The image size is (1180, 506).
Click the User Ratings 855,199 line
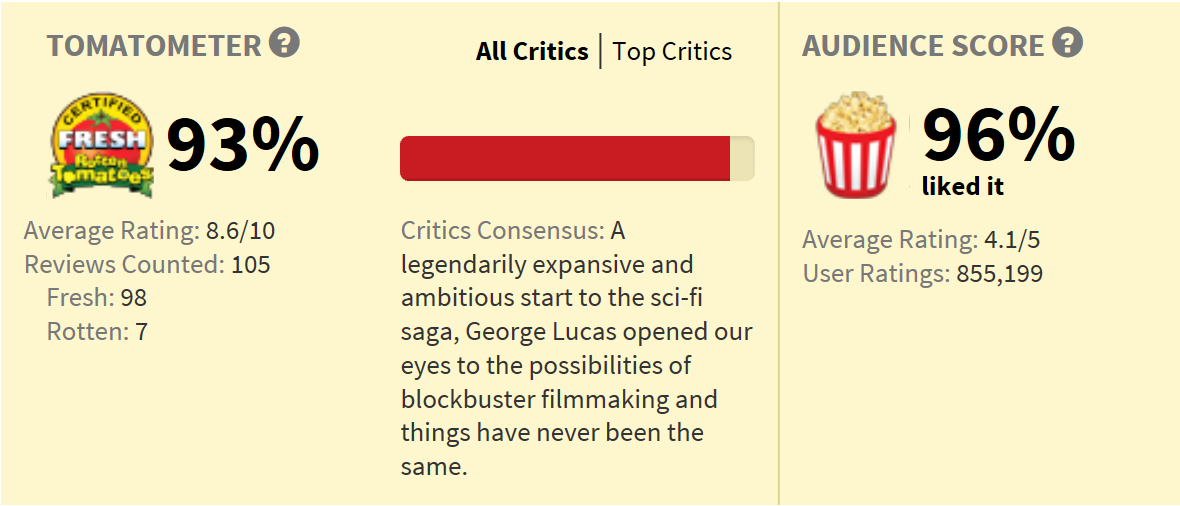[x=923, y=274]
